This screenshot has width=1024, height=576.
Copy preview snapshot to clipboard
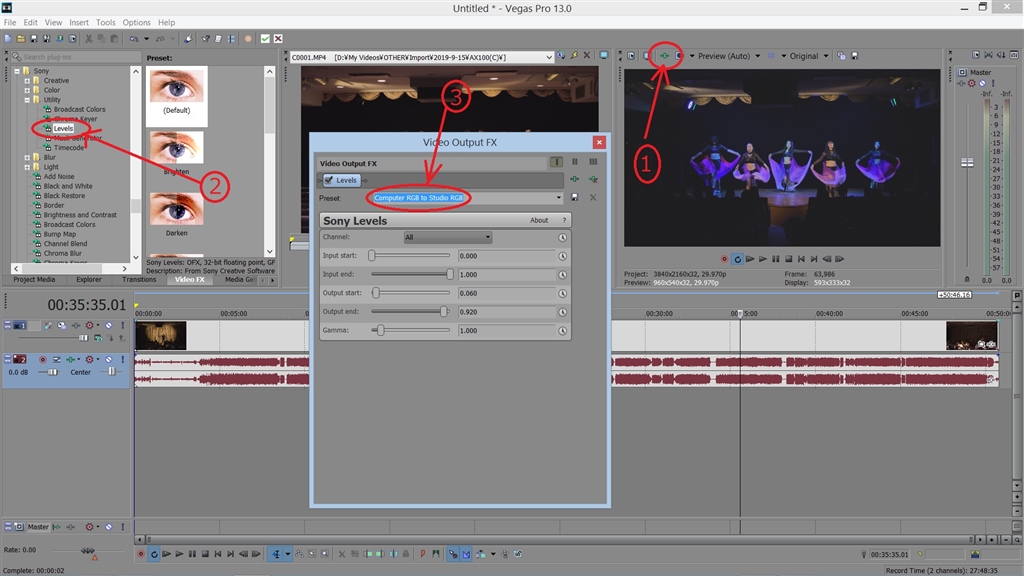pyautogui.click(x=841, y=56)
